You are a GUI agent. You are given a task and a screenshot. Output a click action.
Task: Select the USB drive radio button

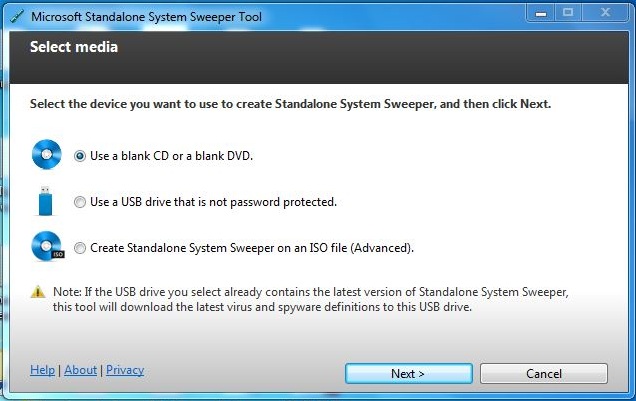click(80, 202)
